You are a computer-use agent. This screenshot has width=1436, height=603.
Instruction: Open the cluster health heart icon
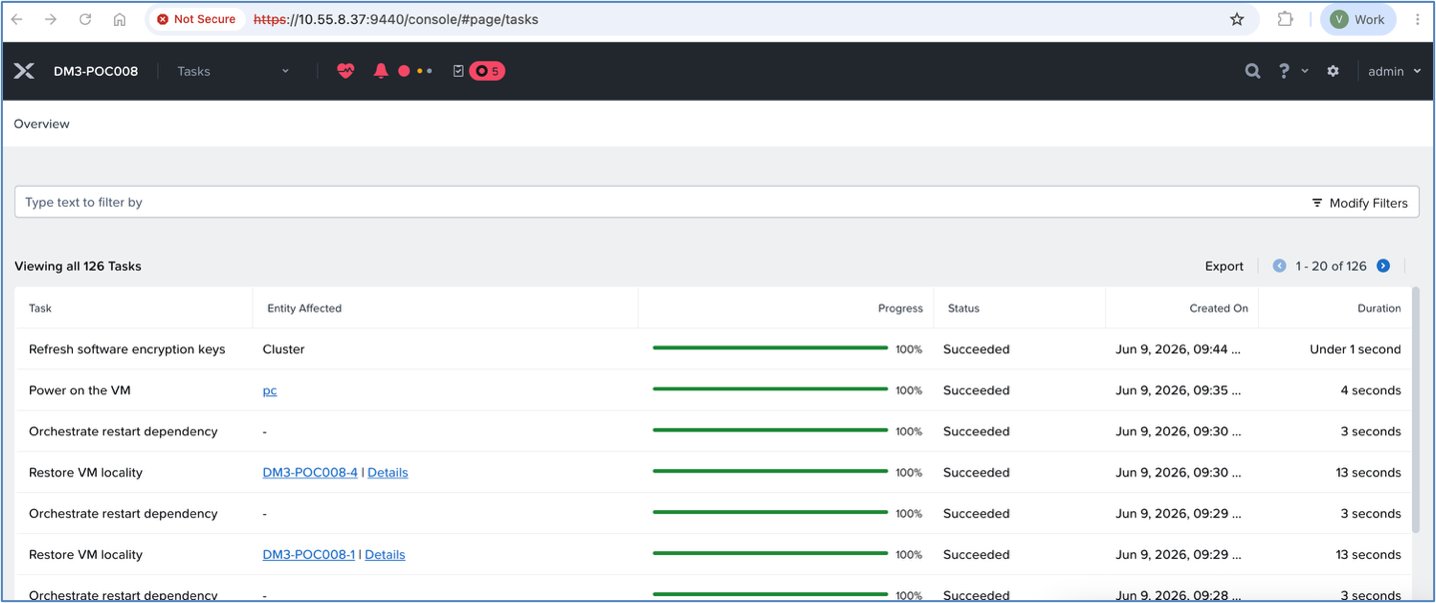click(x=346, y=71)
